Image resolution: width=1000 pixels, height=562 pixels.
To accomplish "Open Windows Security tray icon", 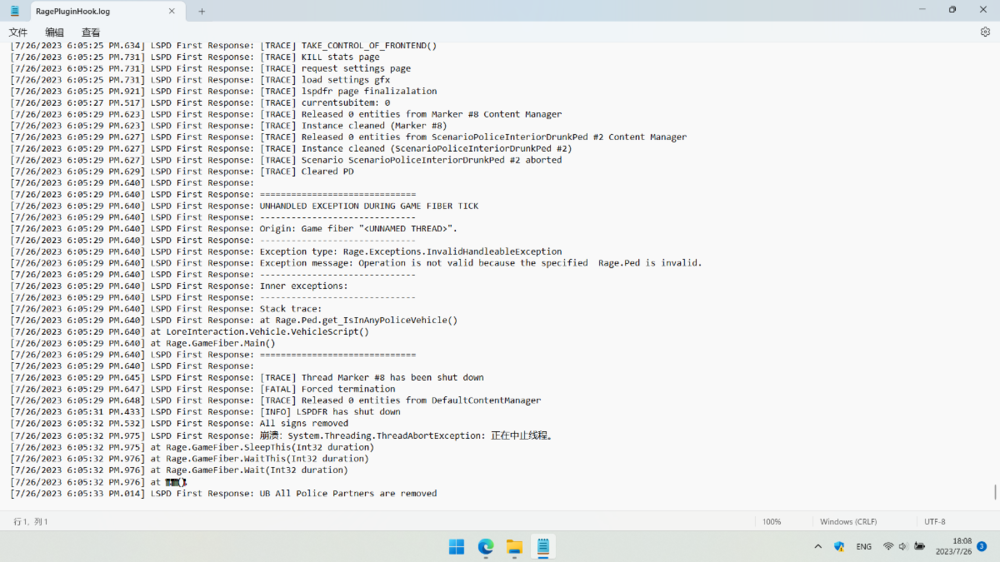I will (839, 547).
